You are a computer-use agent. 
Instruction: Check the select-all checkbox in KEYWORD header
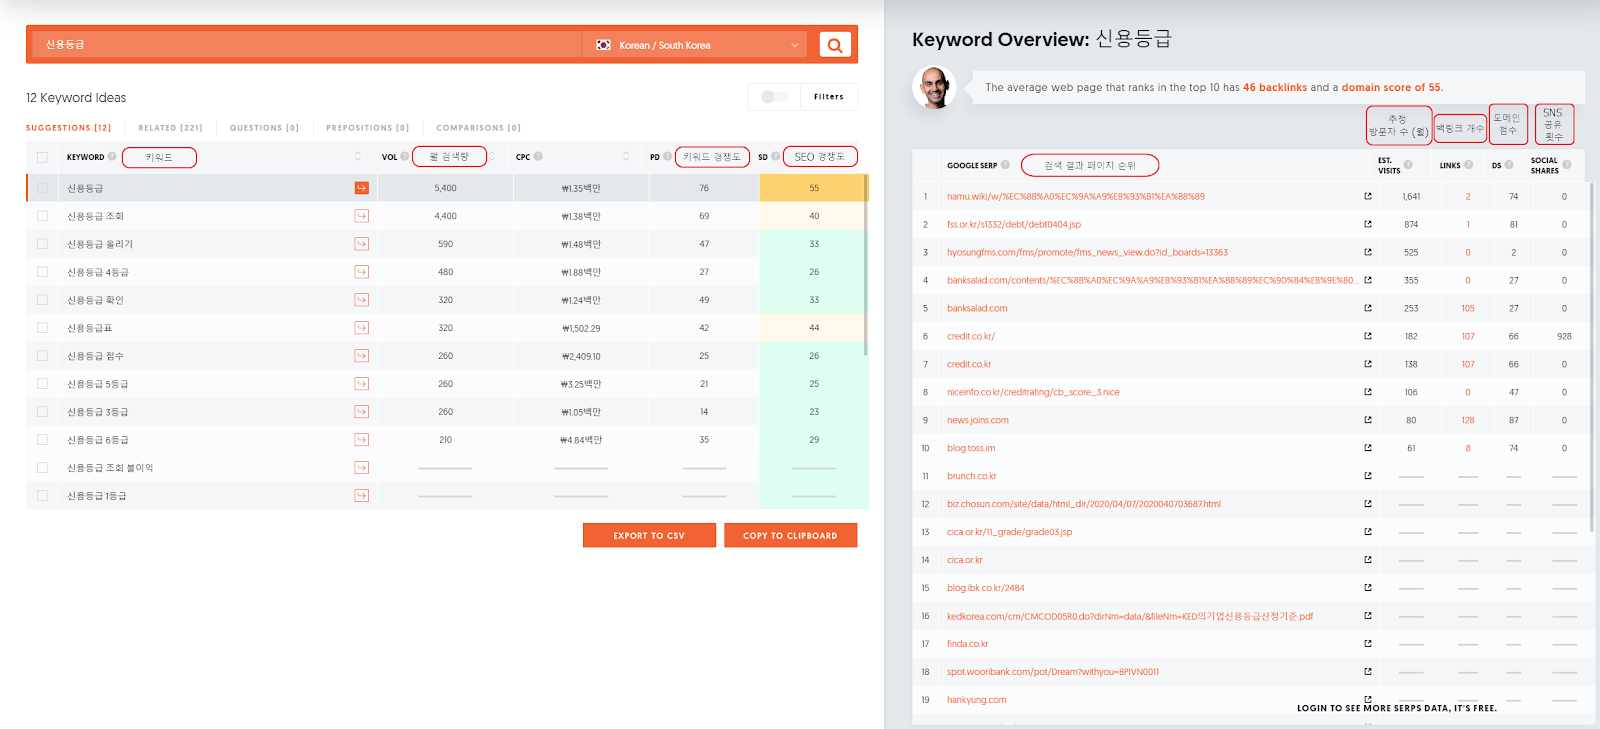point(42,157)
